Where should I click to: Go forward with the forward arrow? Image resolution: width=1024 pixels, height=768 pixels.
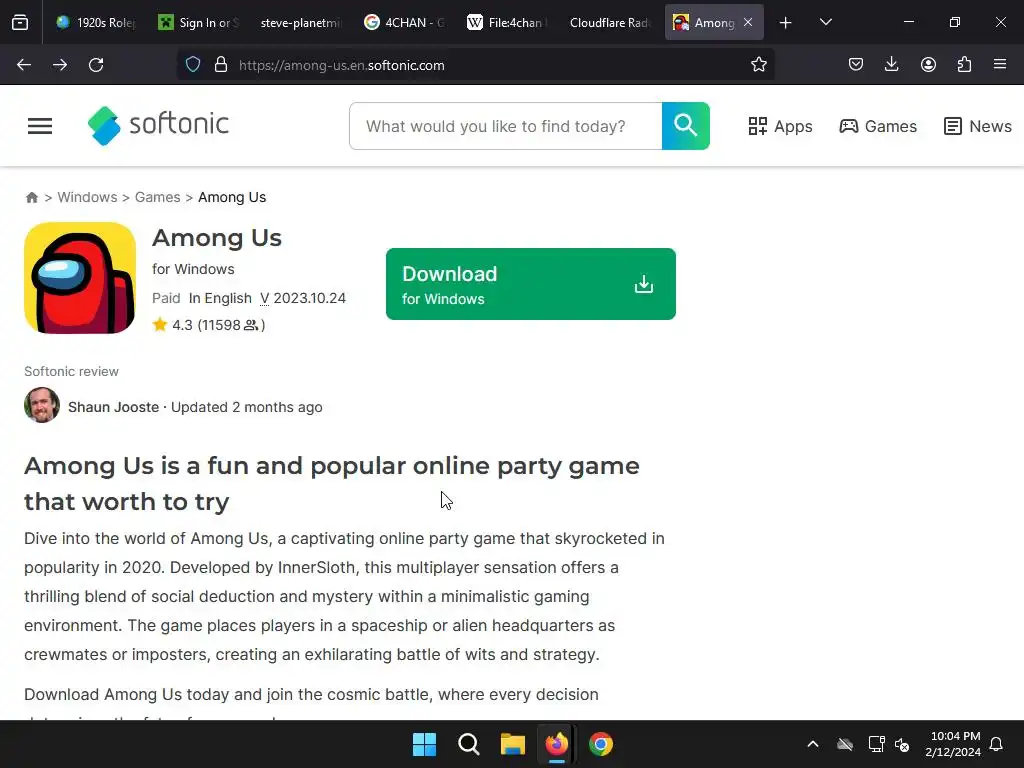(x=60, y=65)
